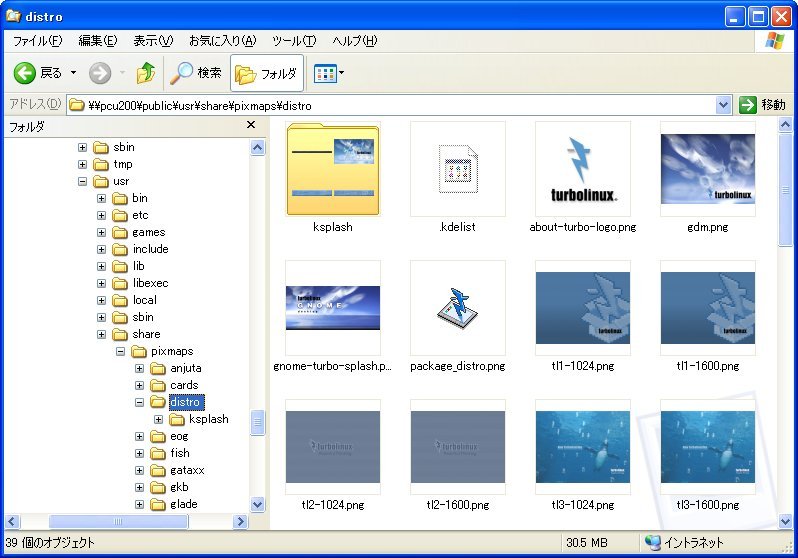Select the fish folder in tree
Image resolution: width=798 pixels, height=558 pixels.
pyautogui.click(x=180, y=453)
